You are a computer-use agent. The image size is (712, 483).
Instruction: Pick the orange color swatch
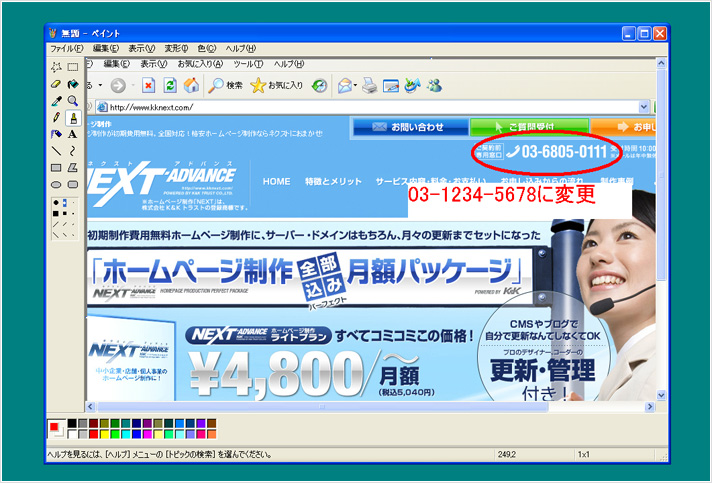[x=212, y=434]
